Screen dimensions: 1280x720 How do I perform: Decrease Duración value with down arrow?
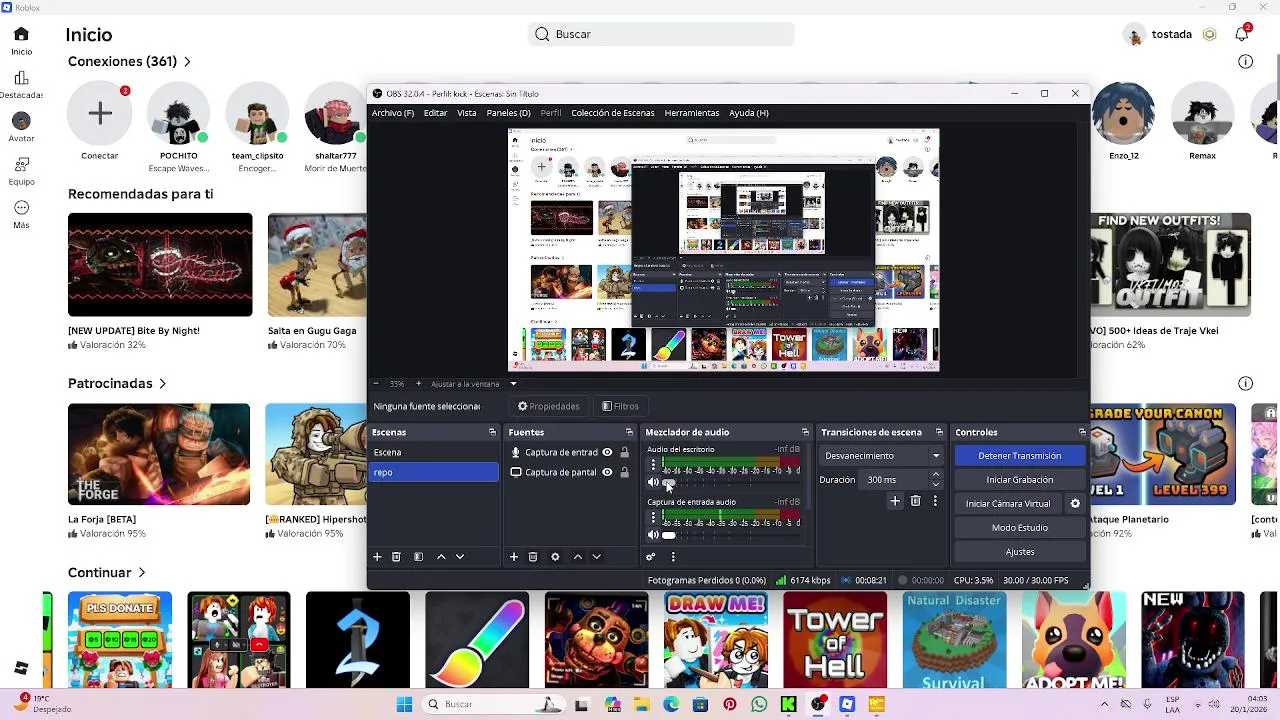(x=936, y=485)
